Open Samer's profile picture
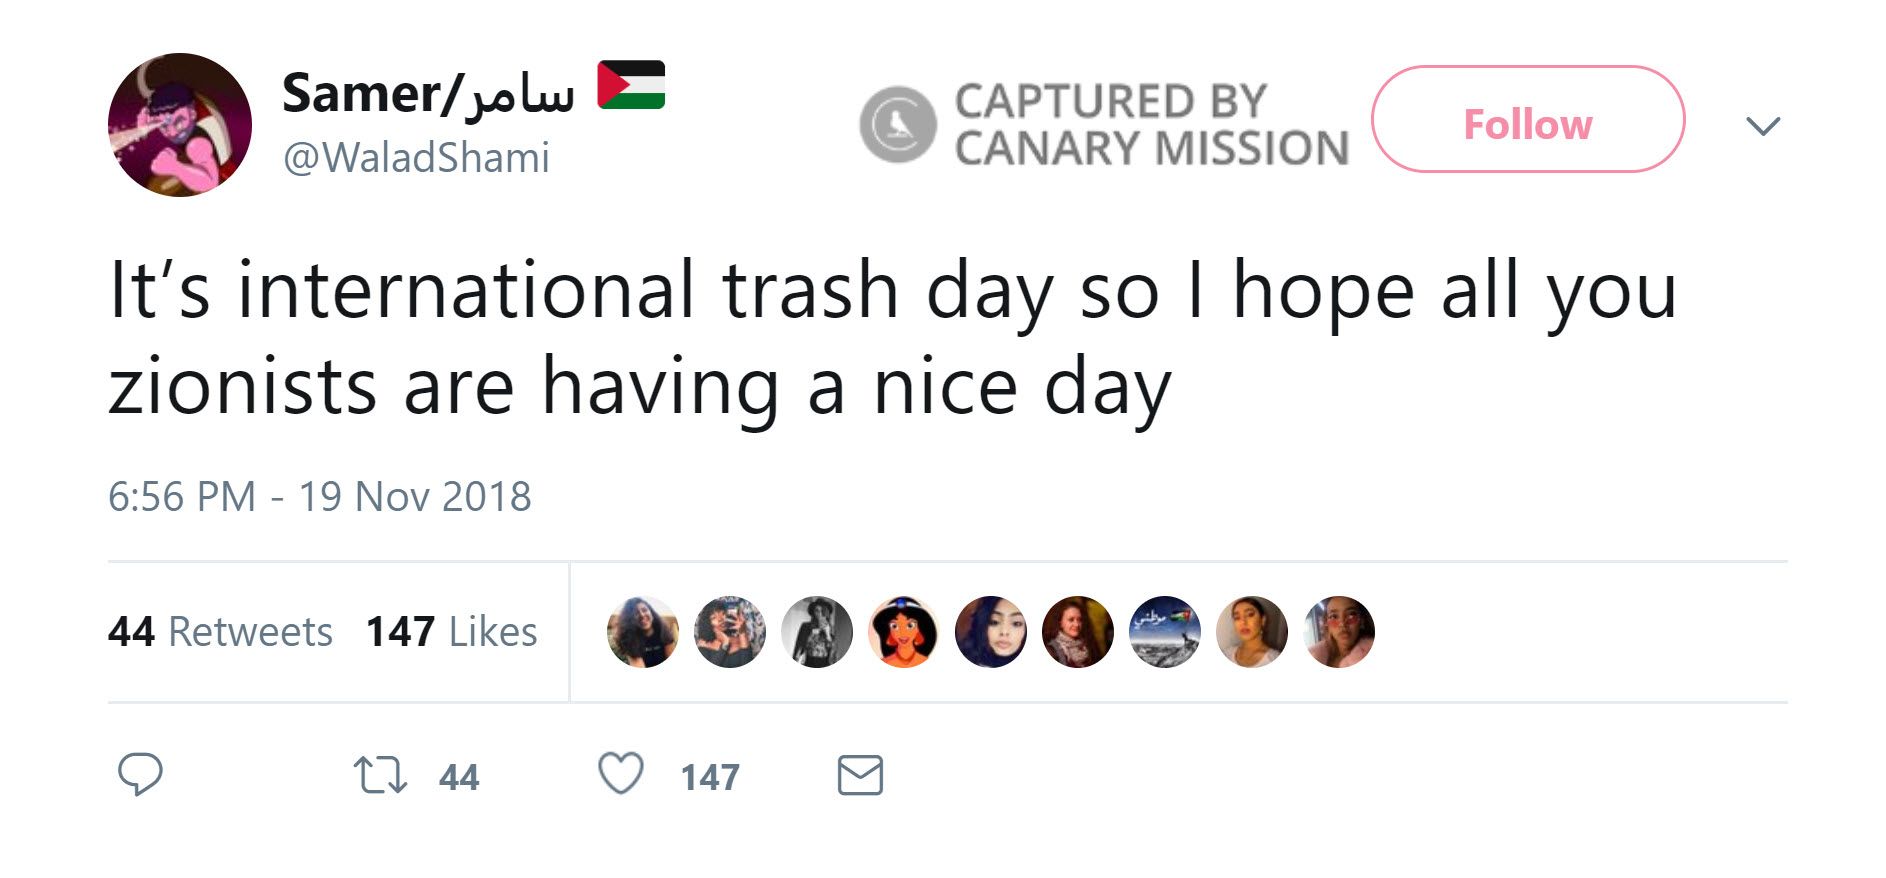 180,125
